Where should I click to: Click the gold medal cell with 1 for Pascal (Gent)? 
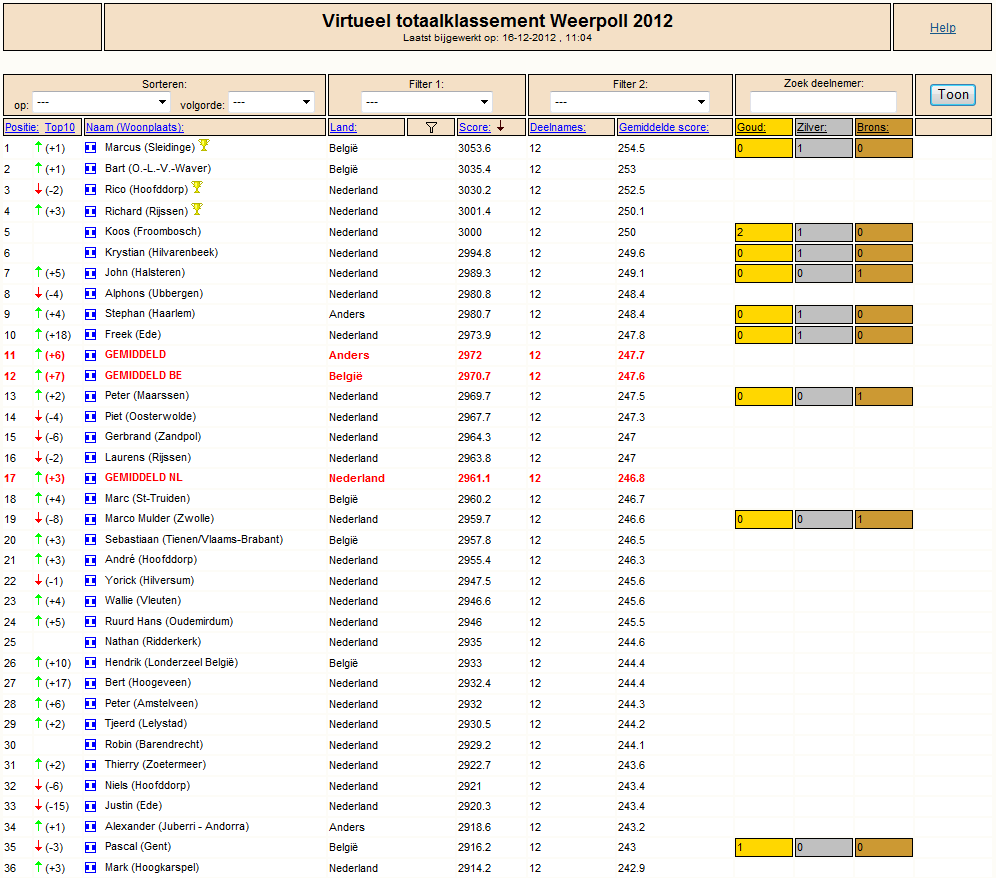click(x=764, y=847)
